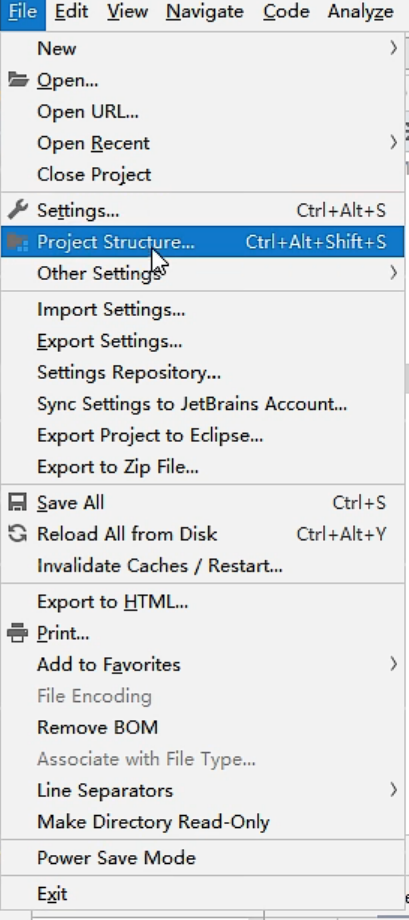The image size is (409, 920).
Task: Click the printer icon next to Print
Action: 18,633
